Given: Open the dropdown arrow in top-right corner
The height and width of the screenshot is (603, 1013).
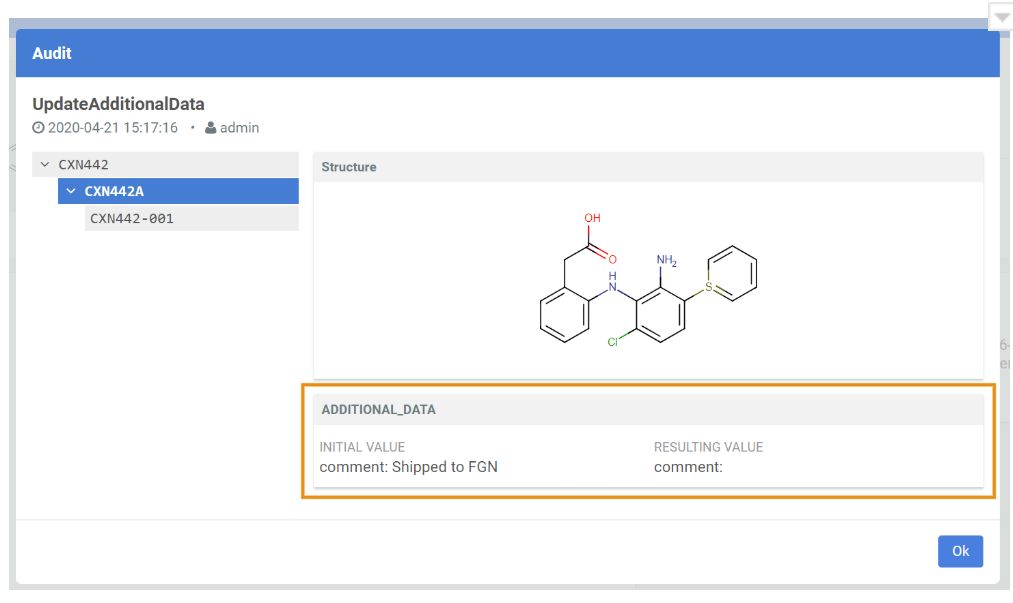Looking at the screenshot, I should point(1001,18).
